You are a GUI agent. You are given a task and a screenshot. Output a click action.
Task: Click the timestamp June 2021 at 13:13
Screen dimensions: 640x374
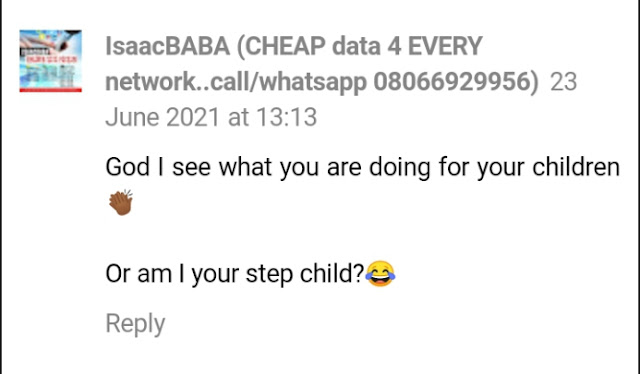(x=211, y=117)
